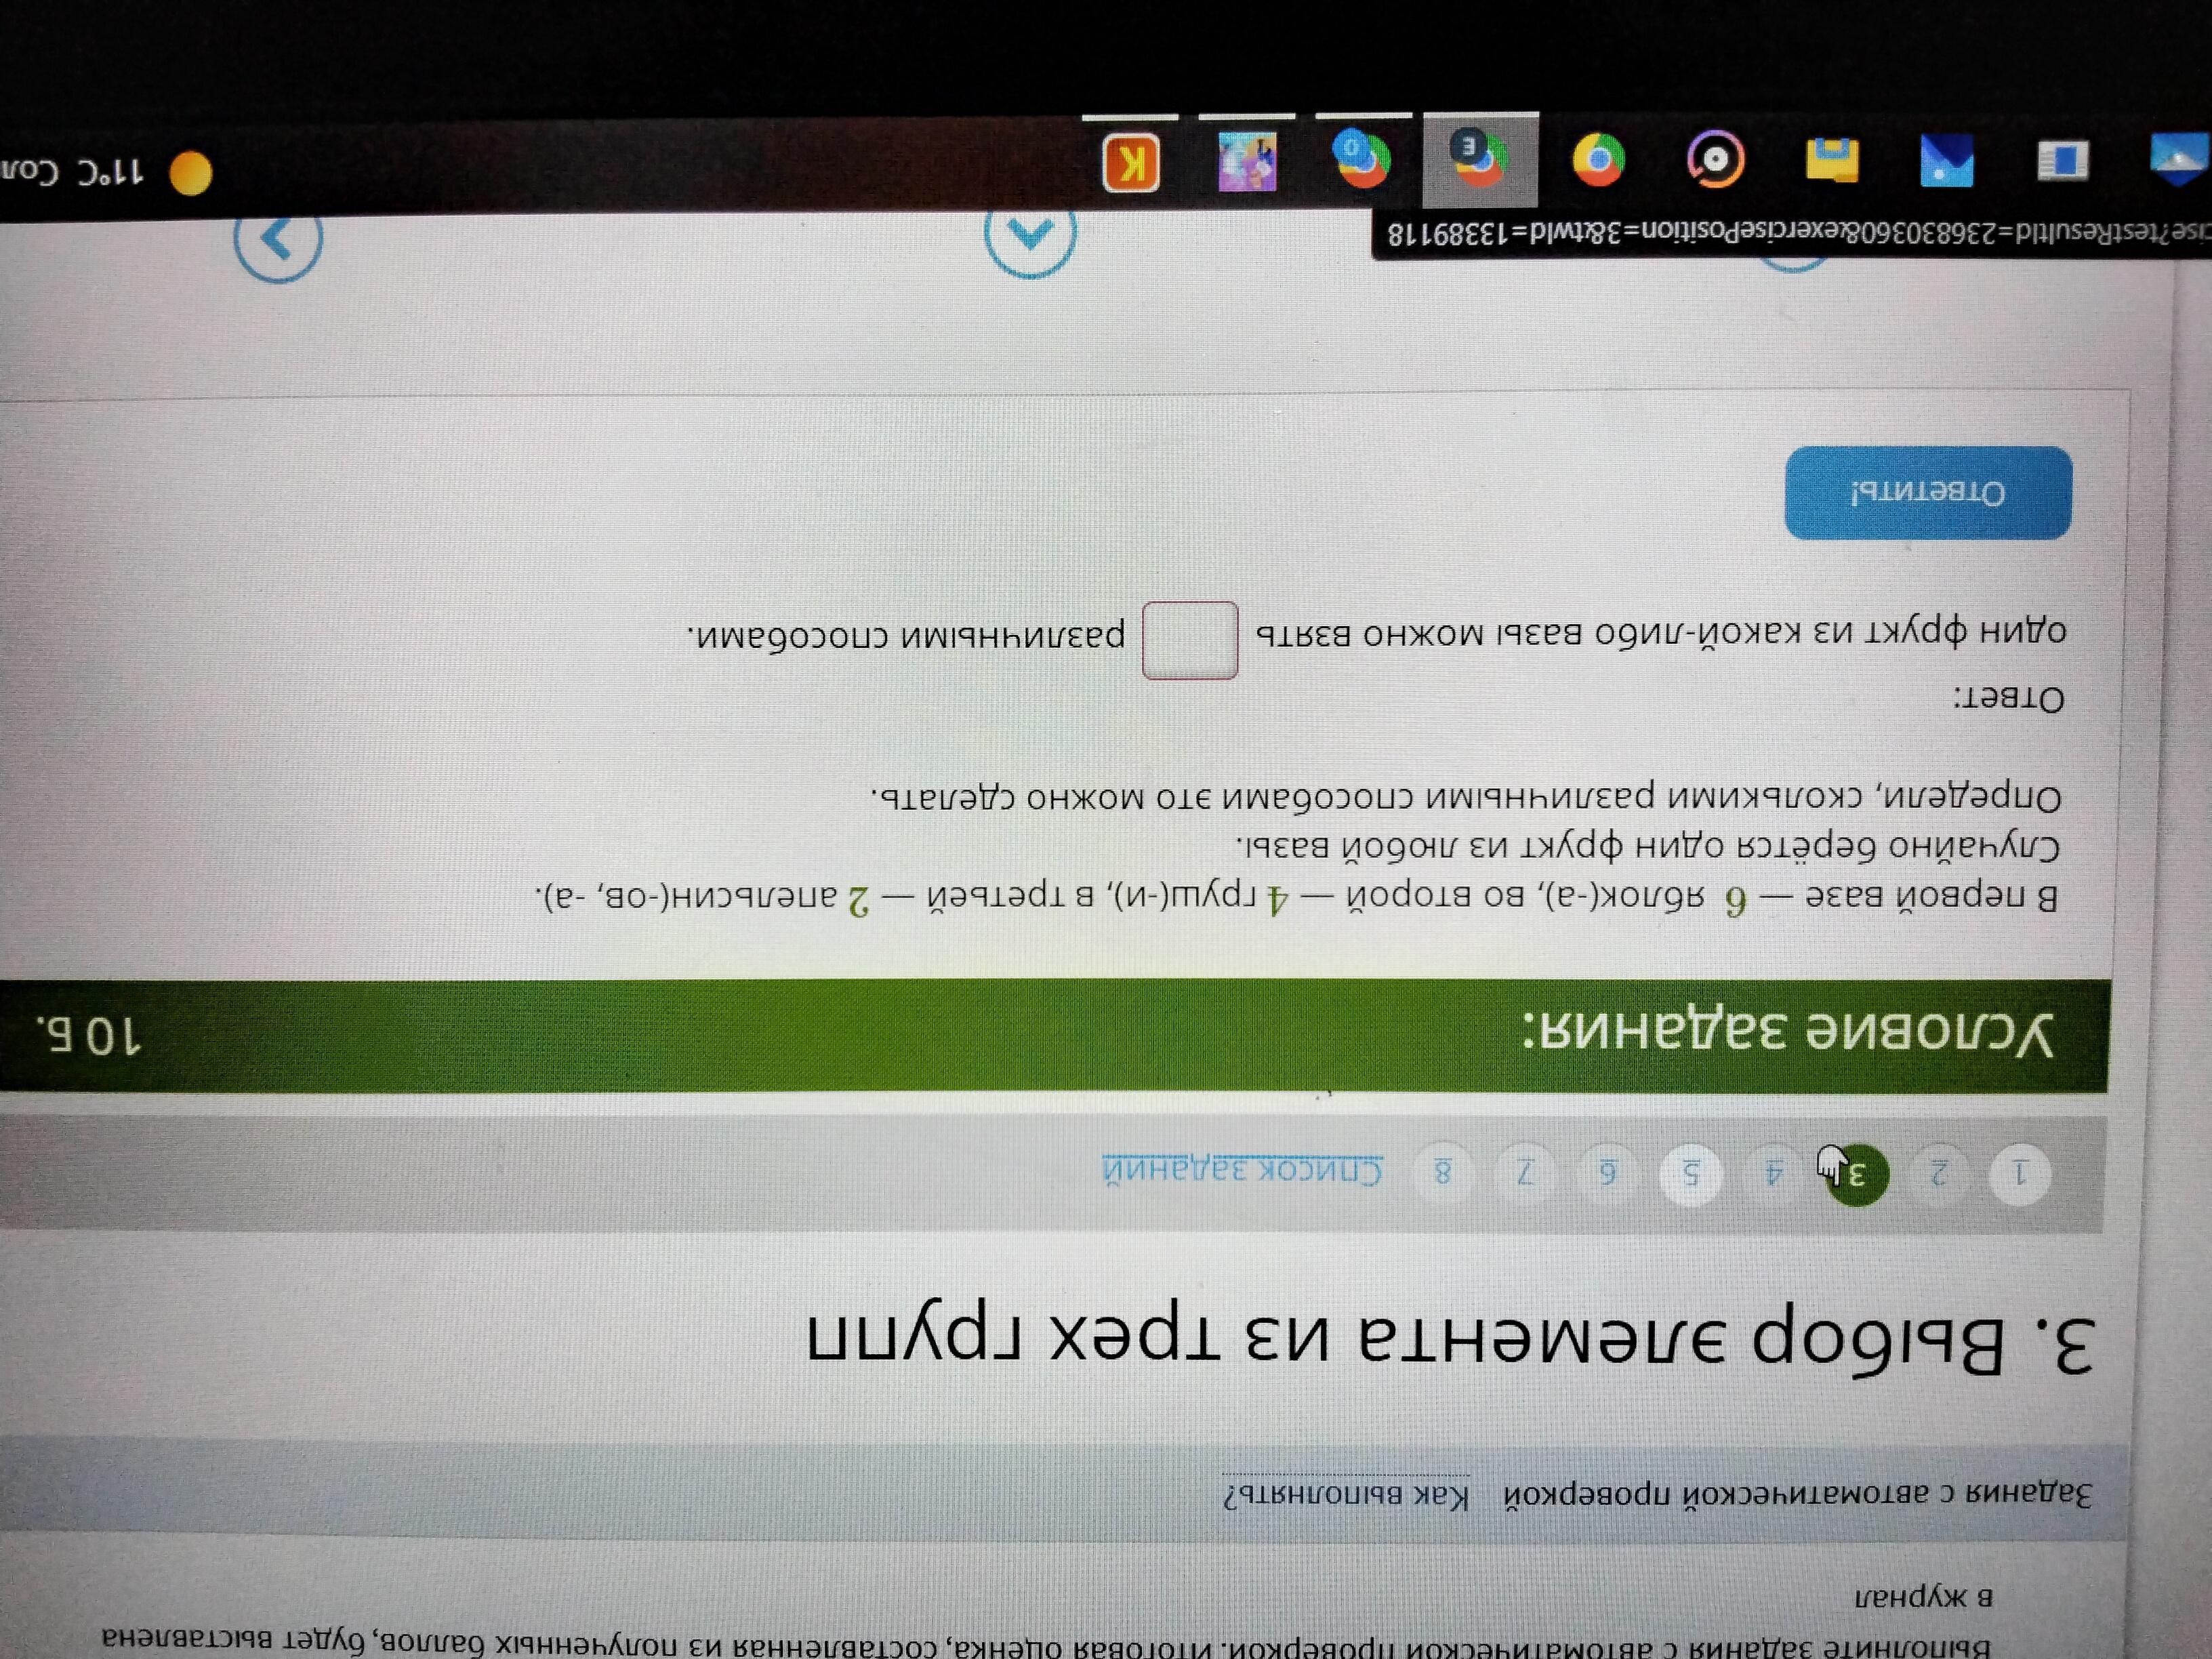Image resolution: width=2212 pixels, height=1659 pixels.
Task: Click the answer input box
Action: coord(1190,640)
